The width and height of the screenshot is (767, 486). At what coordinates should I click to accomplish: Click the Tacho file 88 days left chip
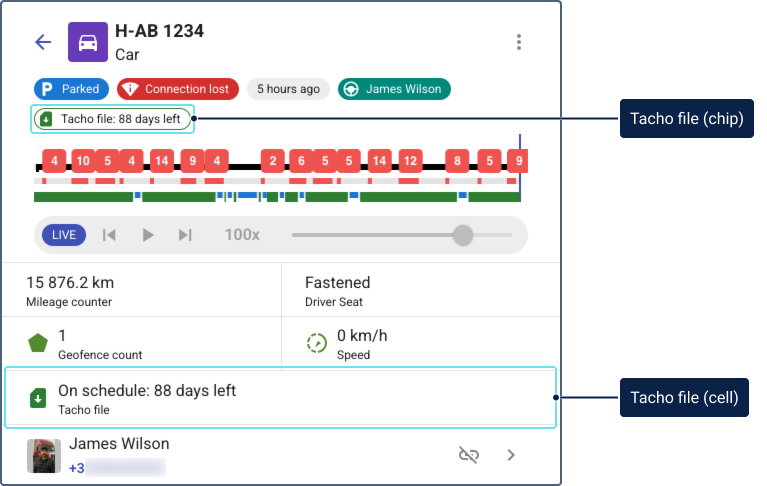[x=113, y=119]
